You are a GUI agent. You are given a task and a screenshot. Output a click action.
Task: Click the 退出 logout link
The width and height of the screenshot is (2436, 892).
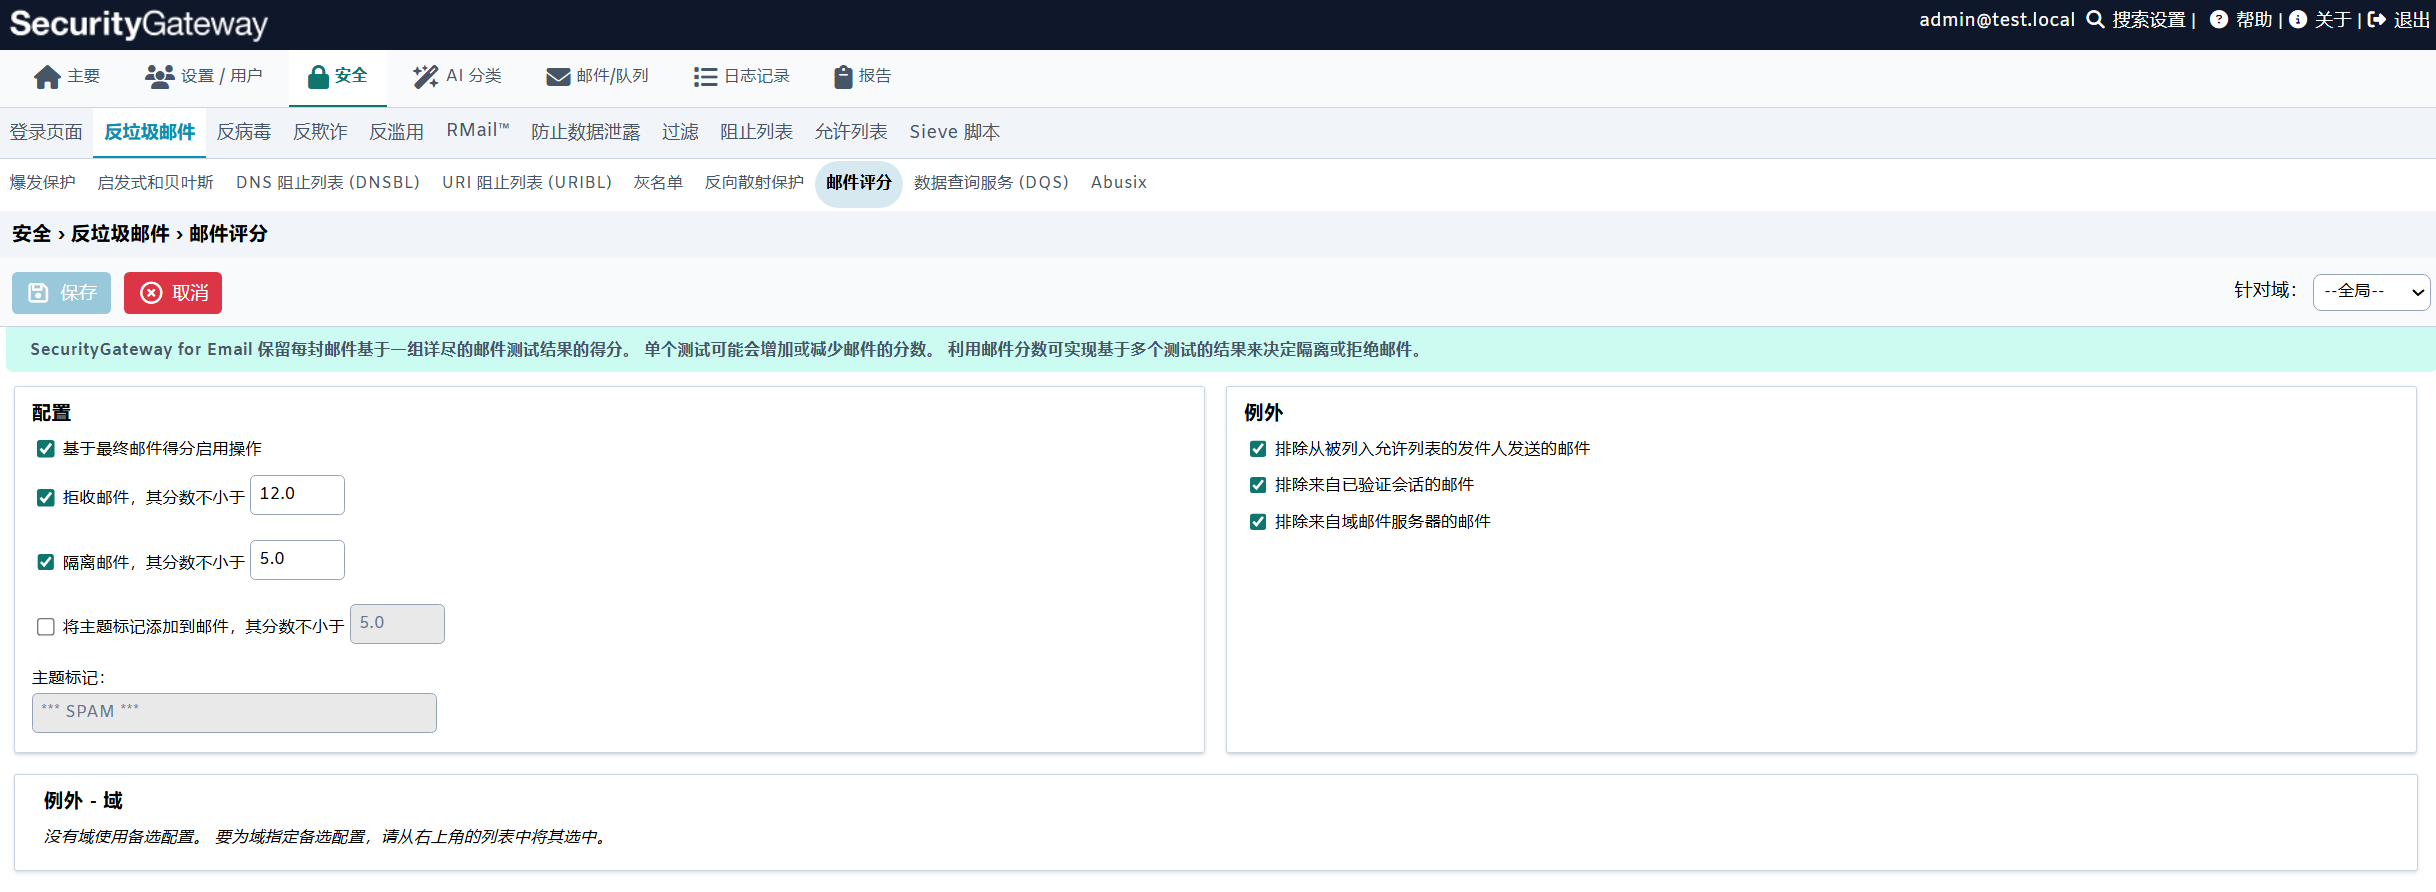[2411, 20]
